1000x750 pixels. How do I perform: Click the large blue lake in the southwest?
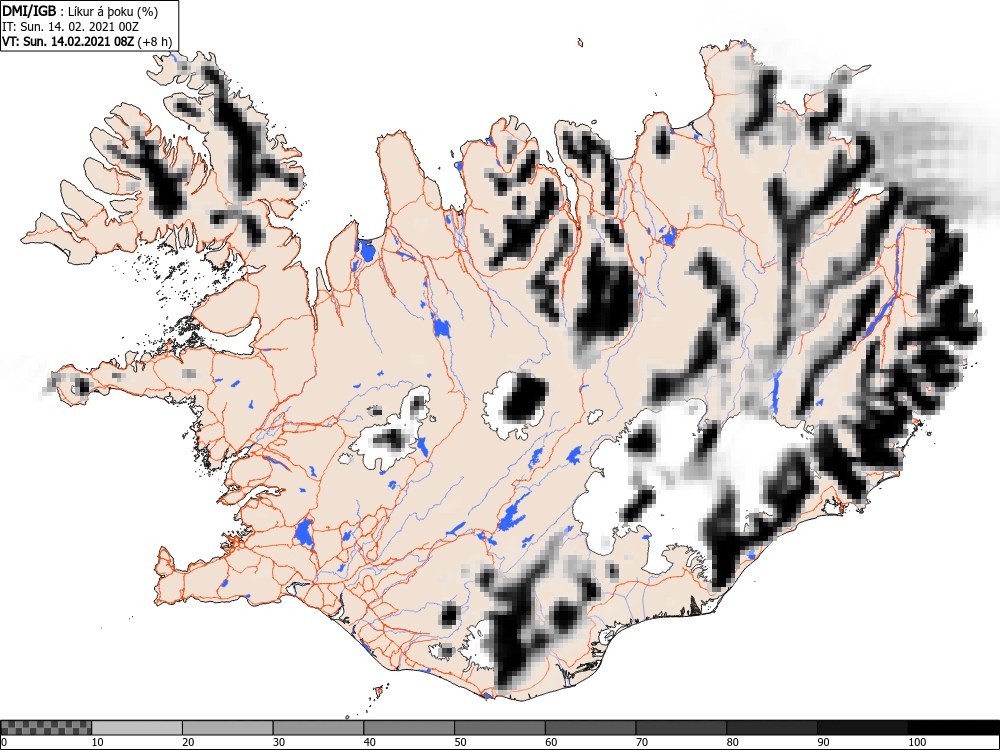304,533
